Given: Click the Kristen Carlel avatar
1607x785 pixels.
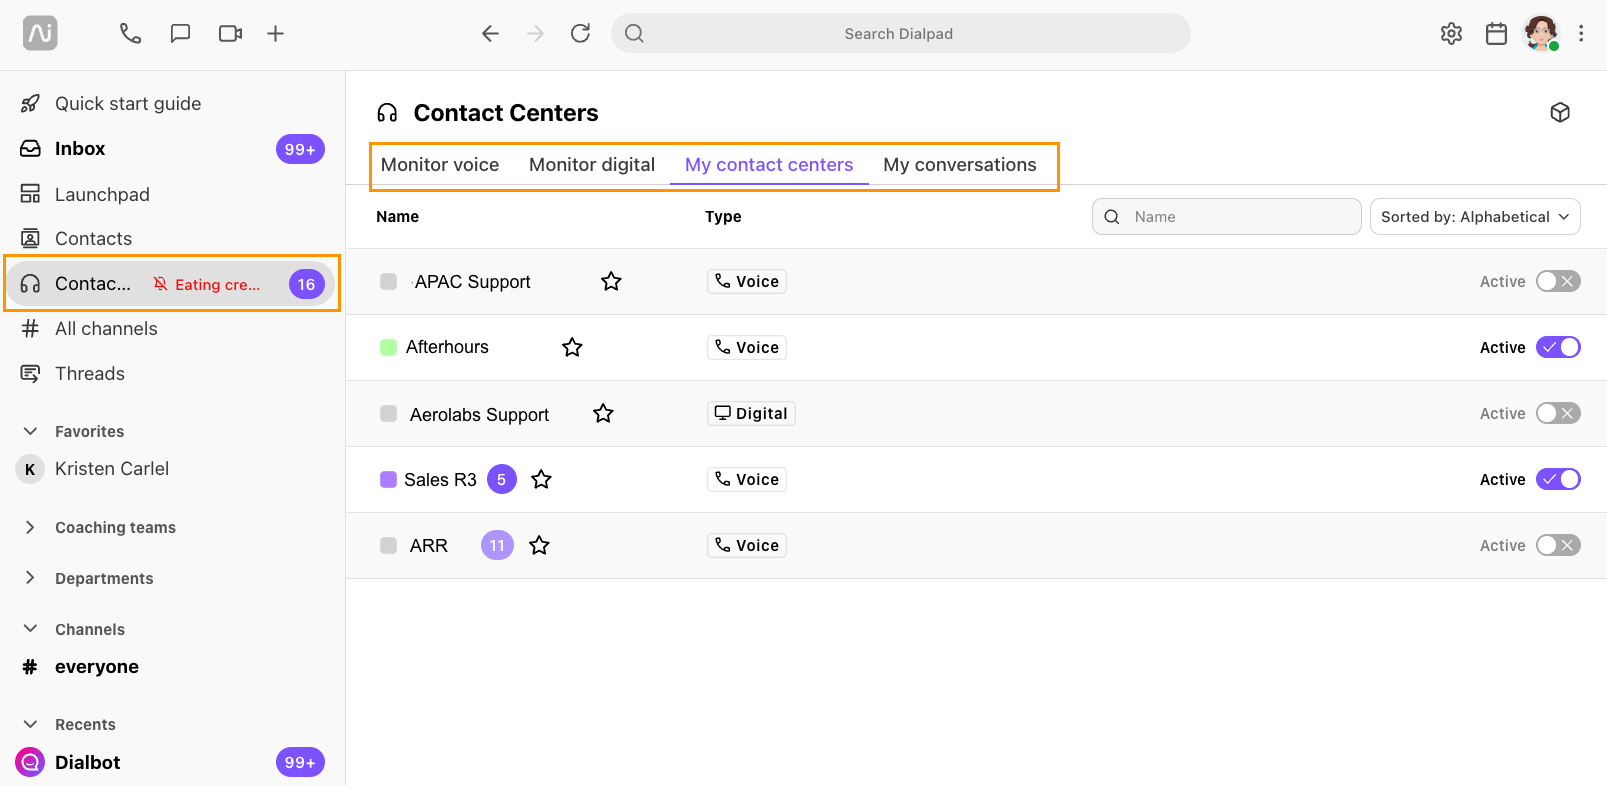Looking at the screenshot, I should tap(30, 469).
